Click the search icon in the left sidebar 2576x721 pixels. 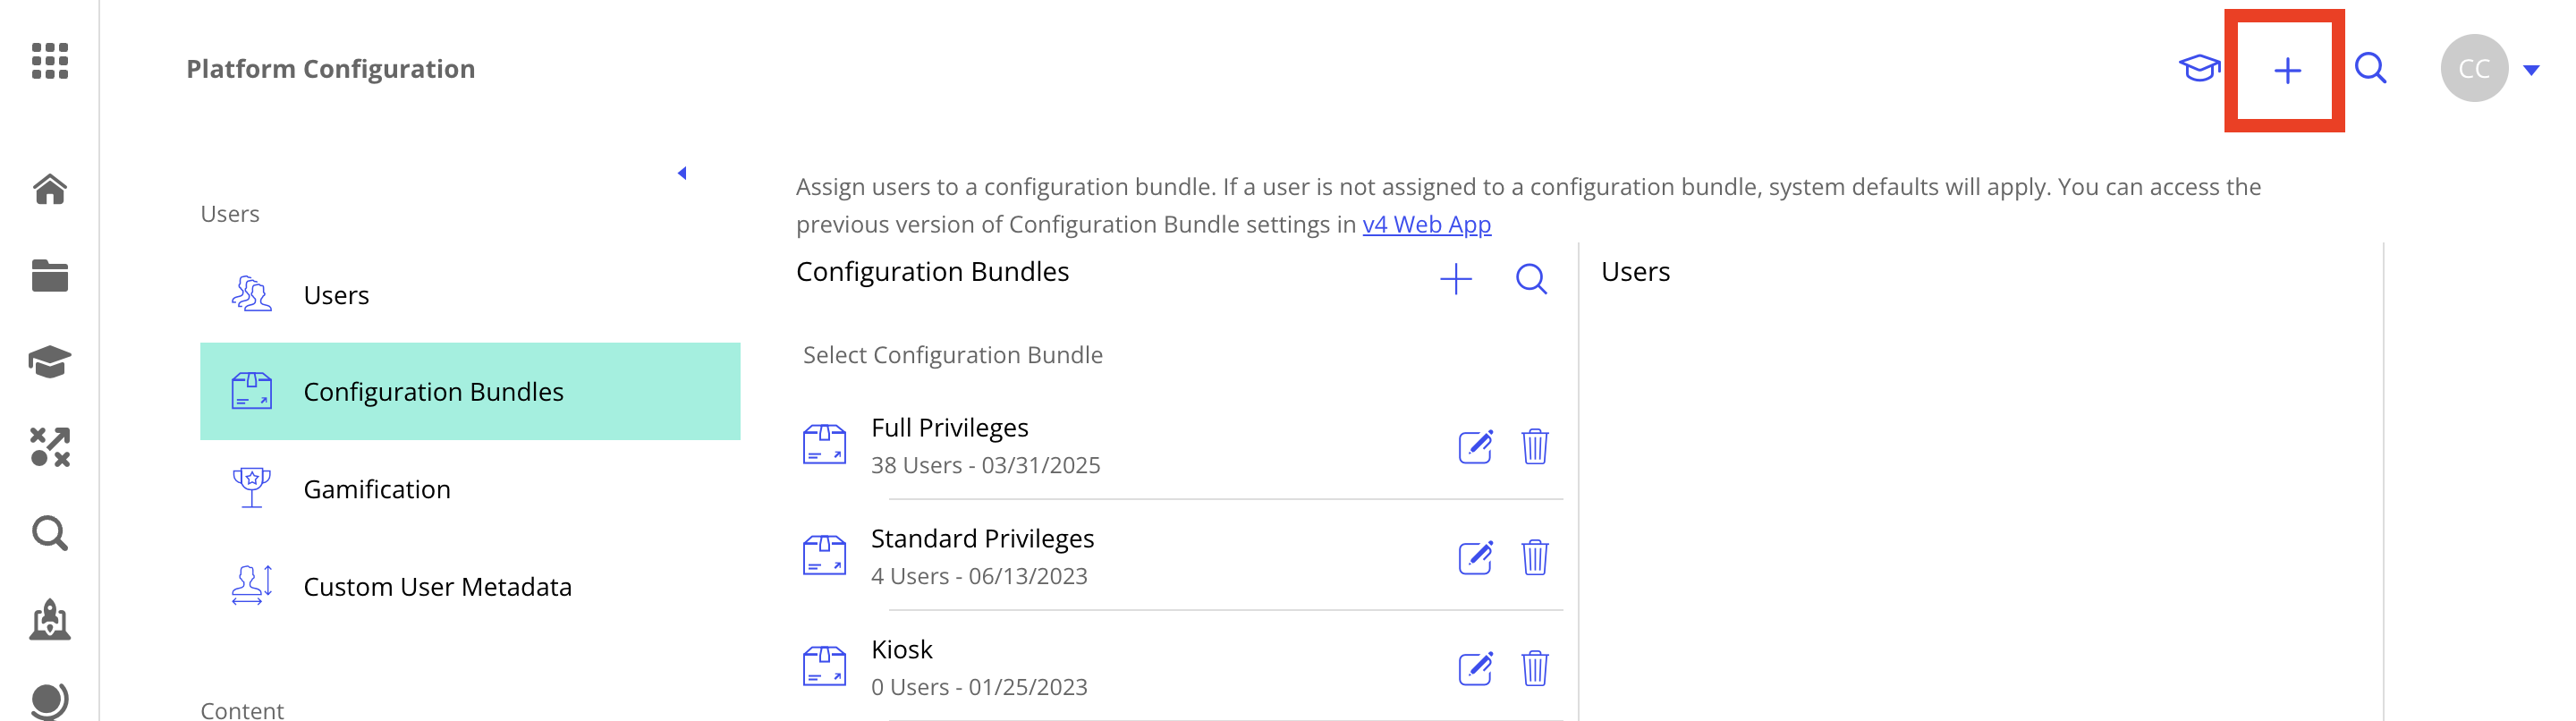point(51,533)
